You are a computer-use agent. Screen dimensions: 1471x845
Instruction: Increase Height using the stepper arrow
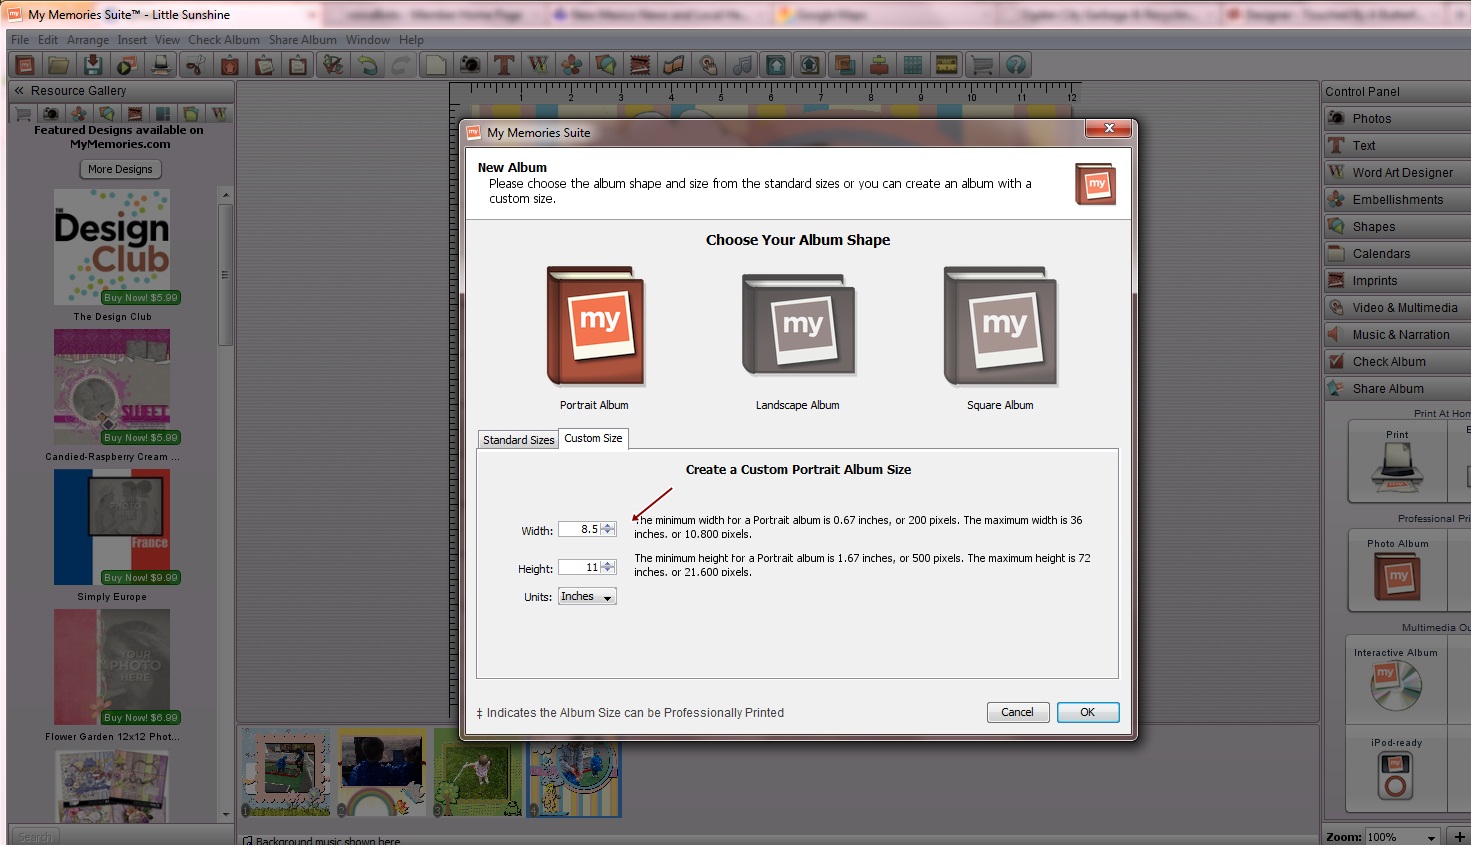pos(608,564)
